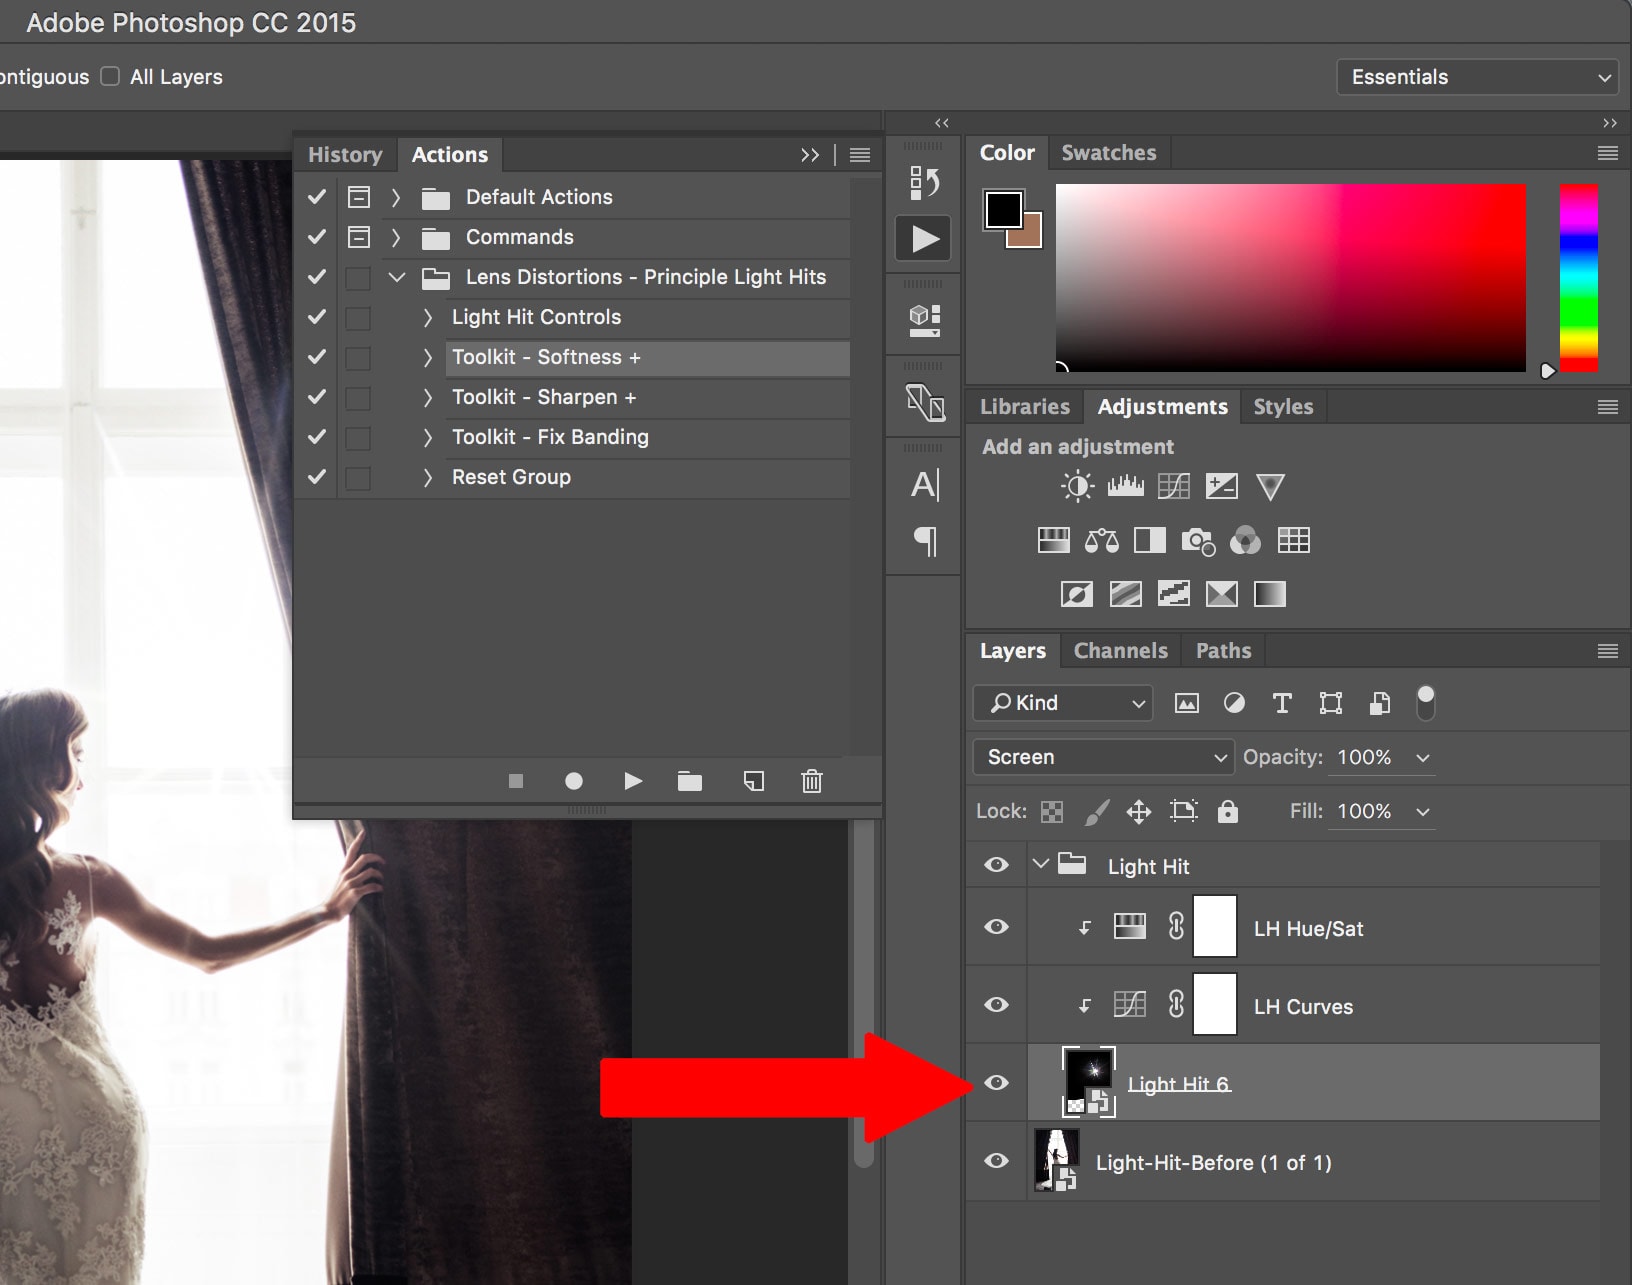Viewport: 1632px width, 1285px height.
Task: Play the selected action
Action: tap(633, 781)
